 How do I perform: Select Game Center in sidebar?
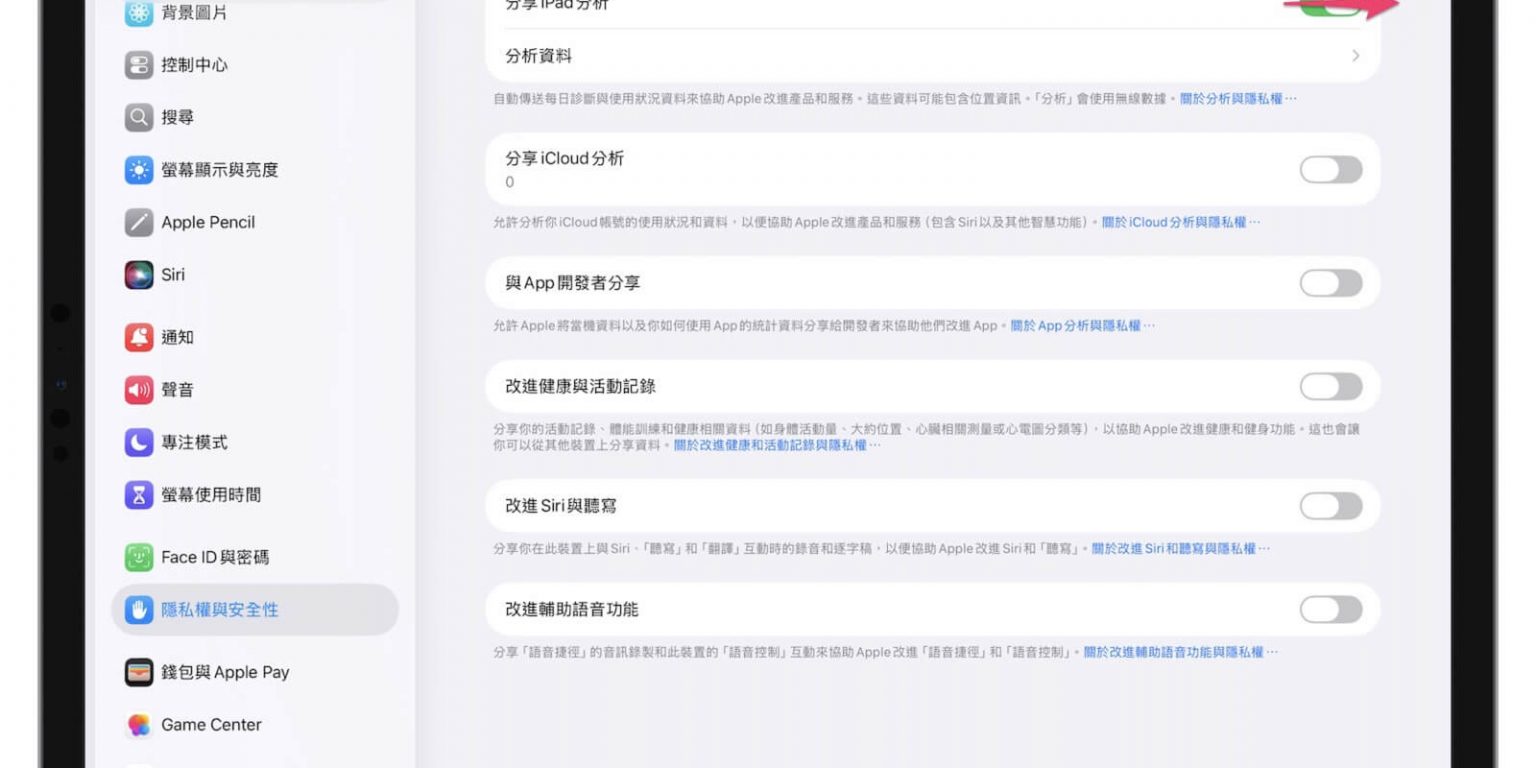click(x=211, y=725)
